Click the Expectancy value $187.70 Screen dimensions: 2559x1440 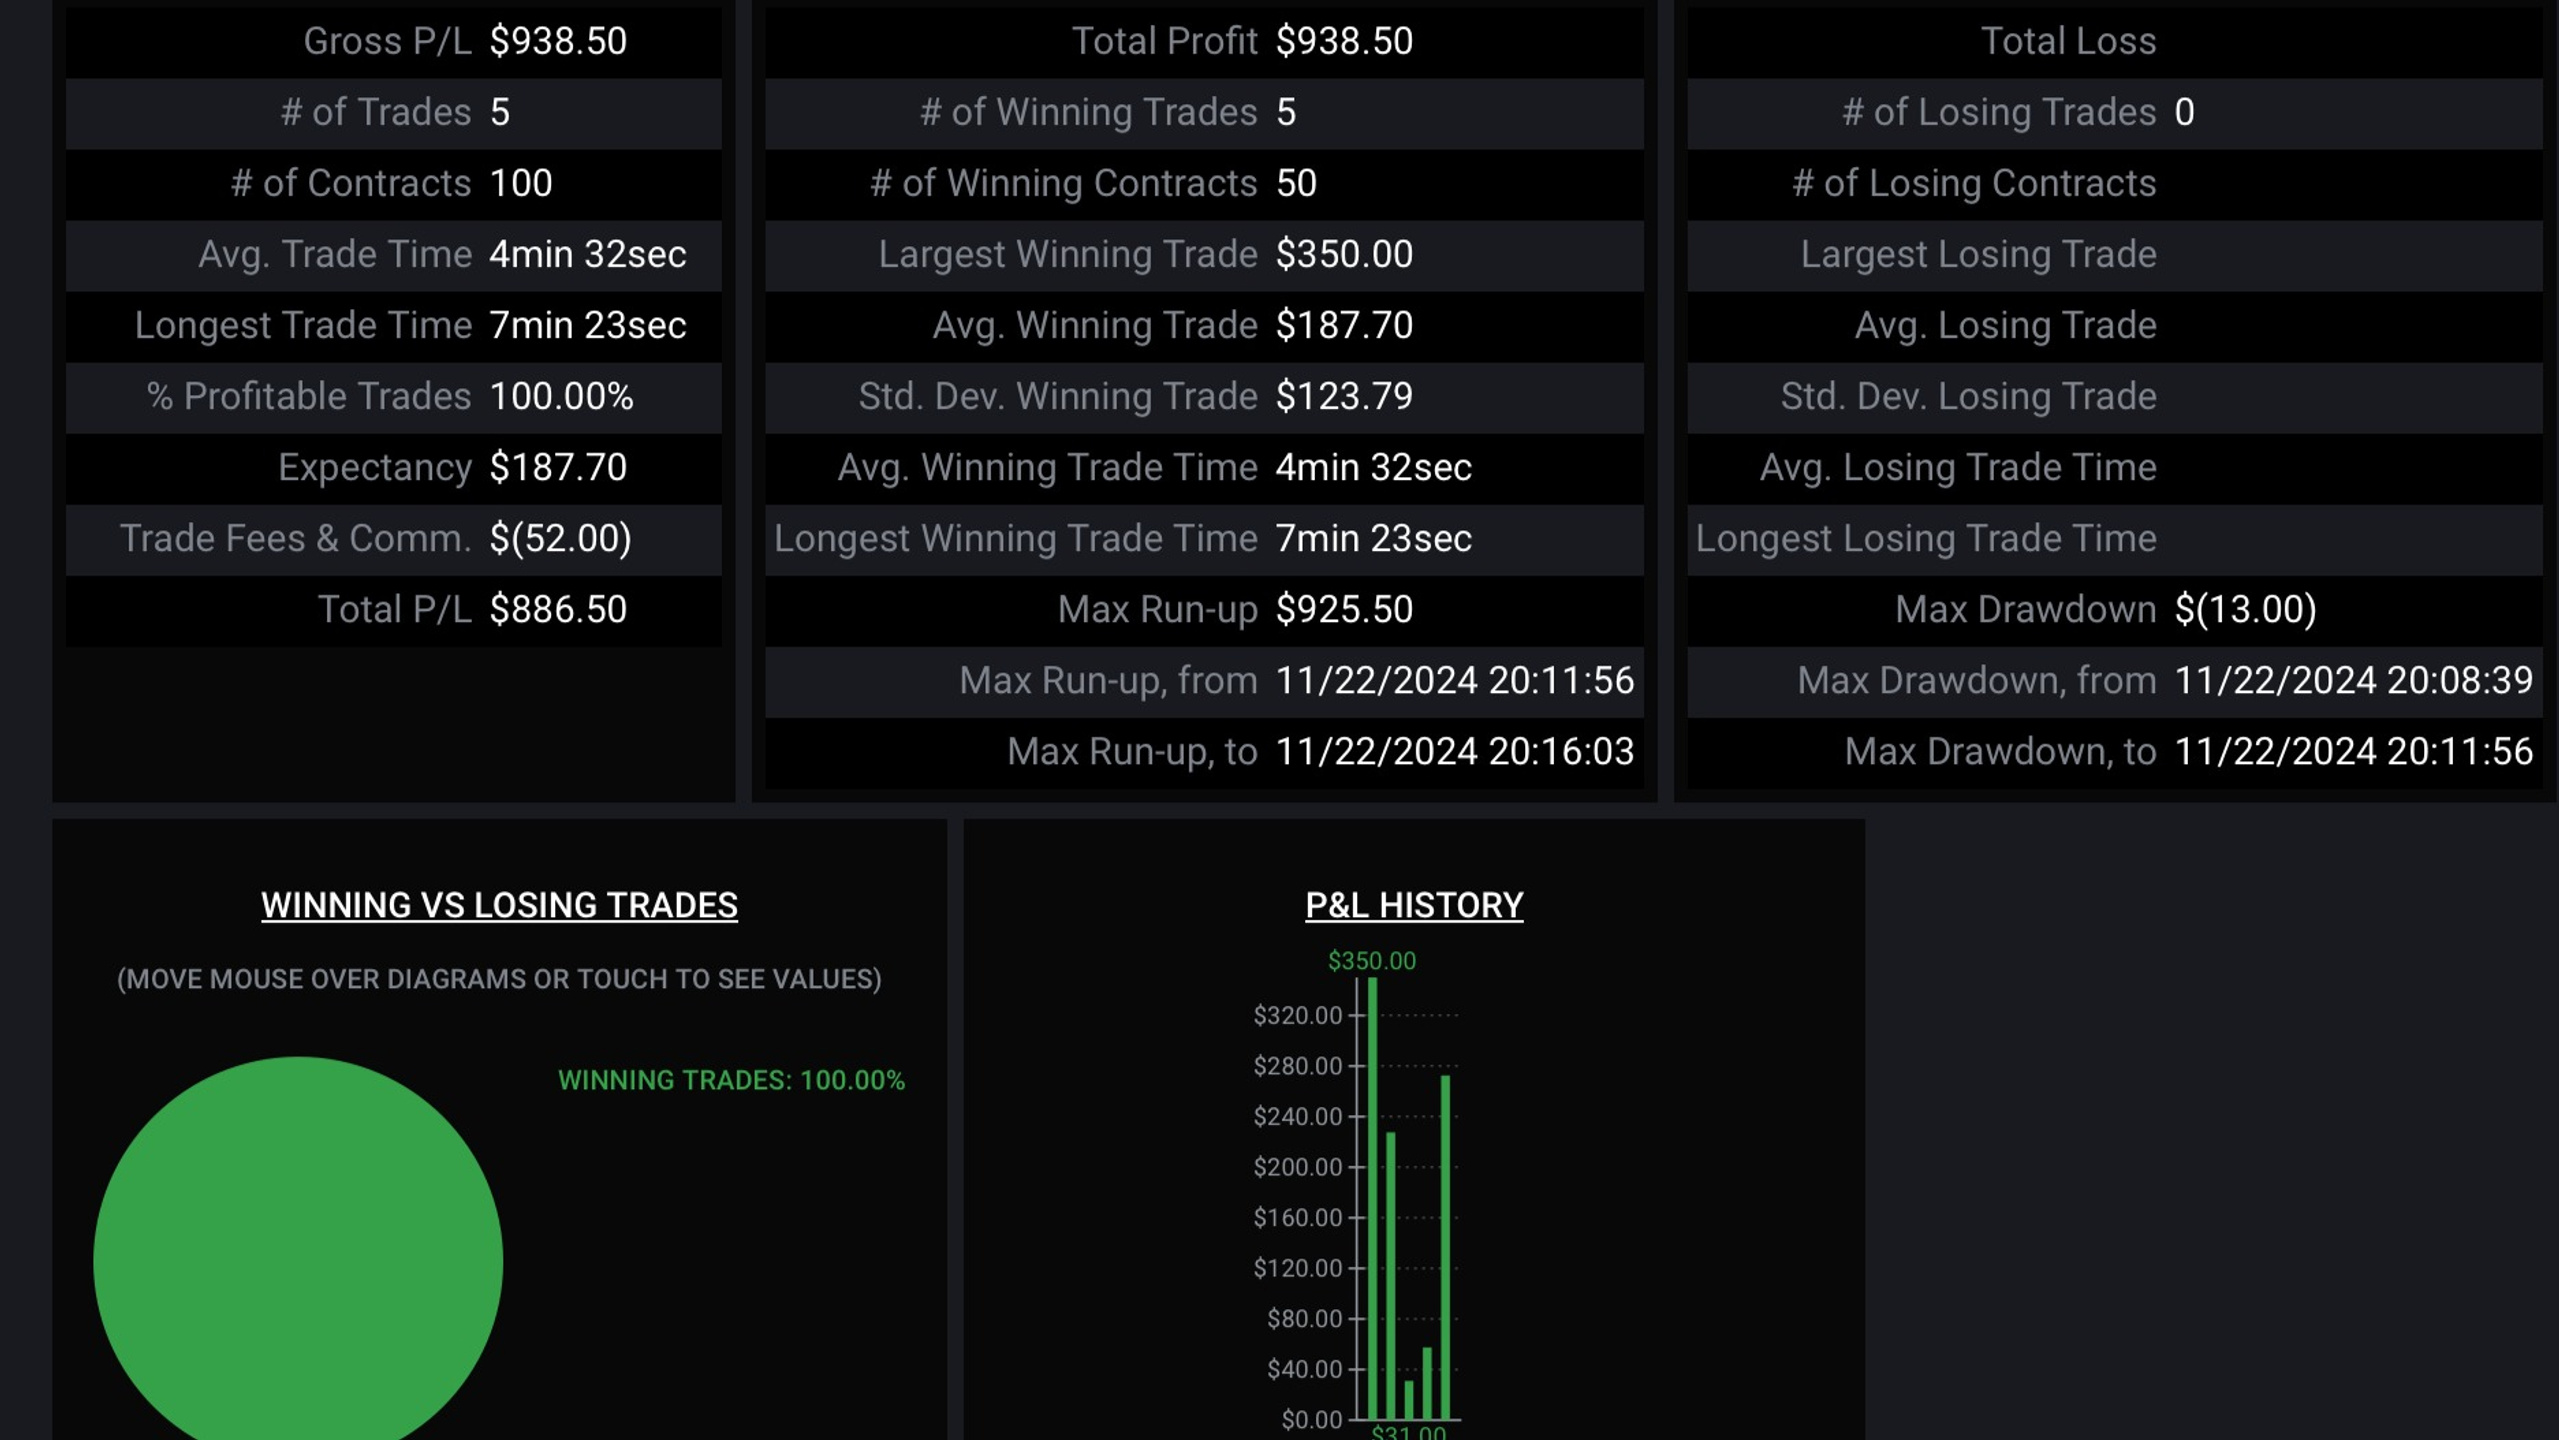(558, 467)
